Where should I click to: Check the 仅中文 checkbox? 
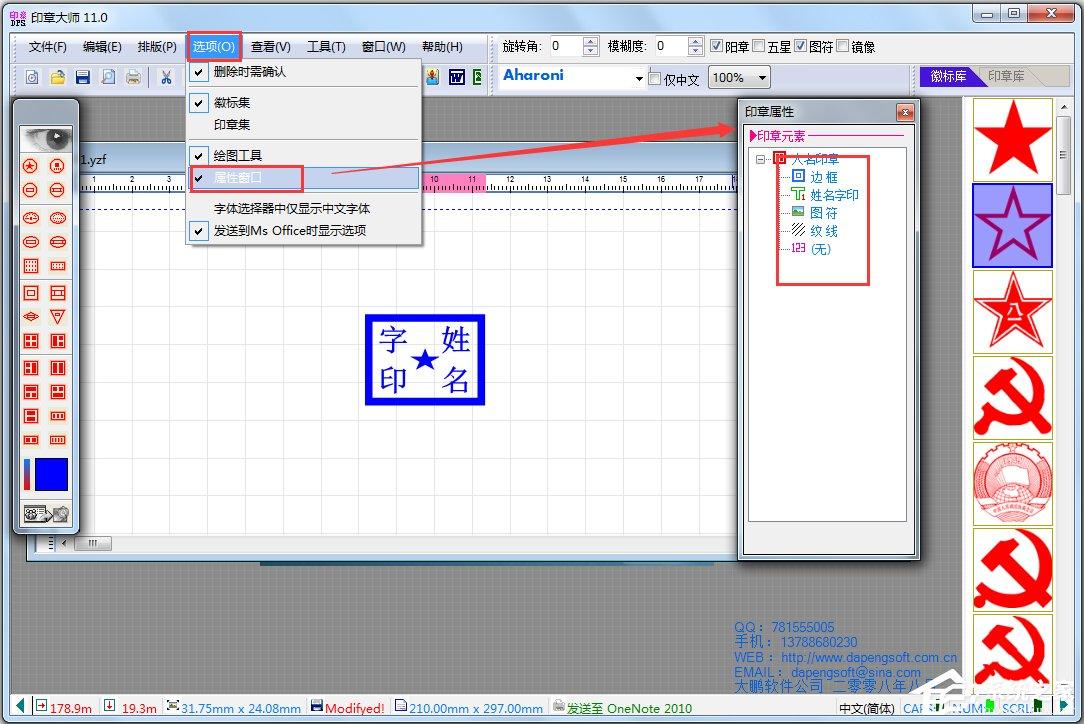tap(655, 79)
